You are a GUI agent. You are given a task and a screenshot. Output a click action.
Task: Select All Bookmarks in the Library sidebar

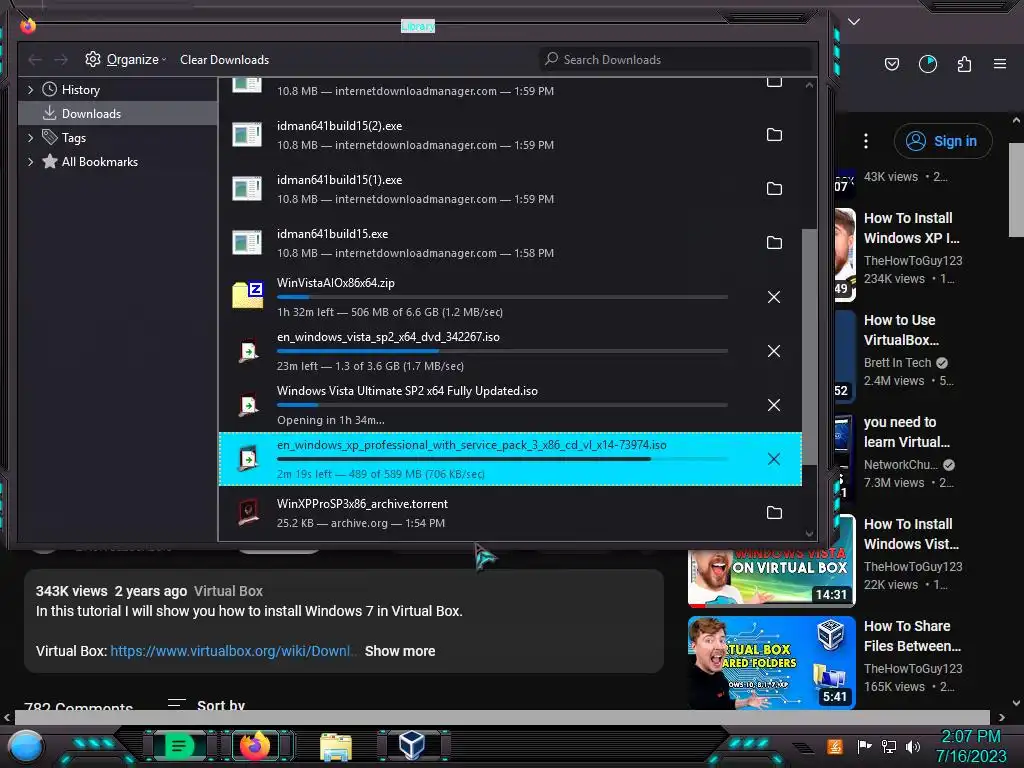tap(99, 162)
